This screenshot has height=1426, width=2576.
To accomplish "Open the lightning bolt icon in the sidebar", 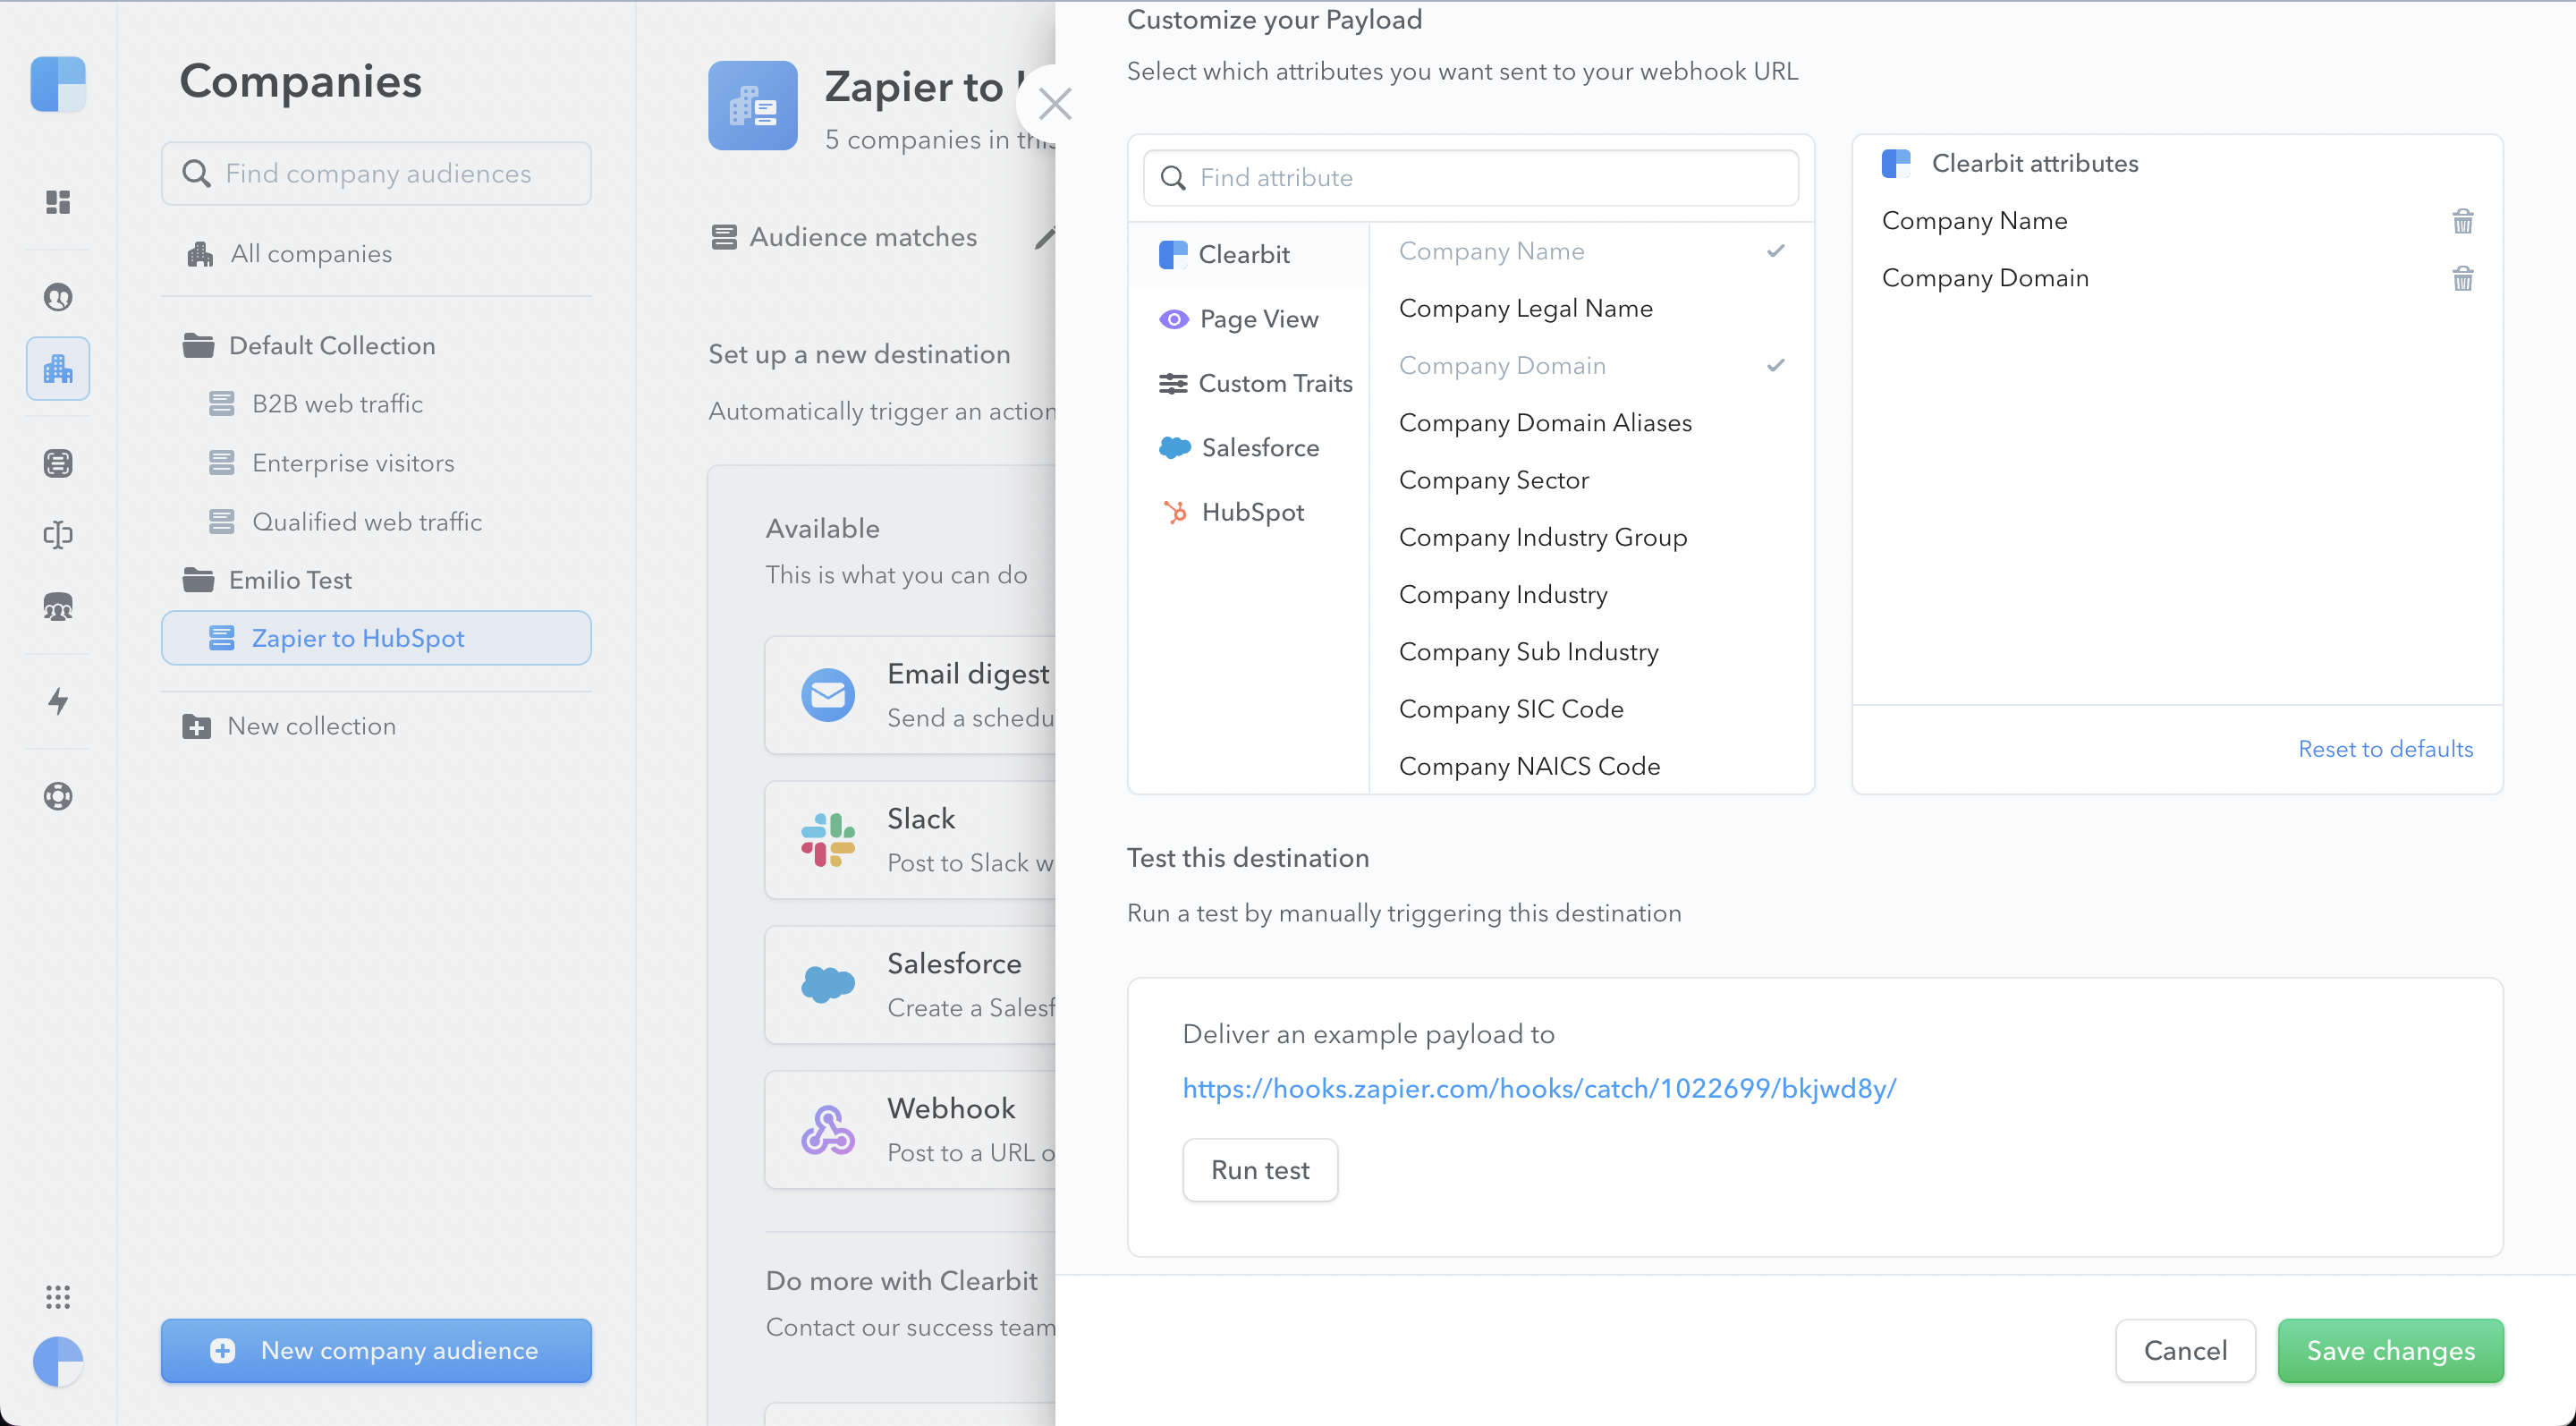I will pyautogui.click(x=58, y=701).
